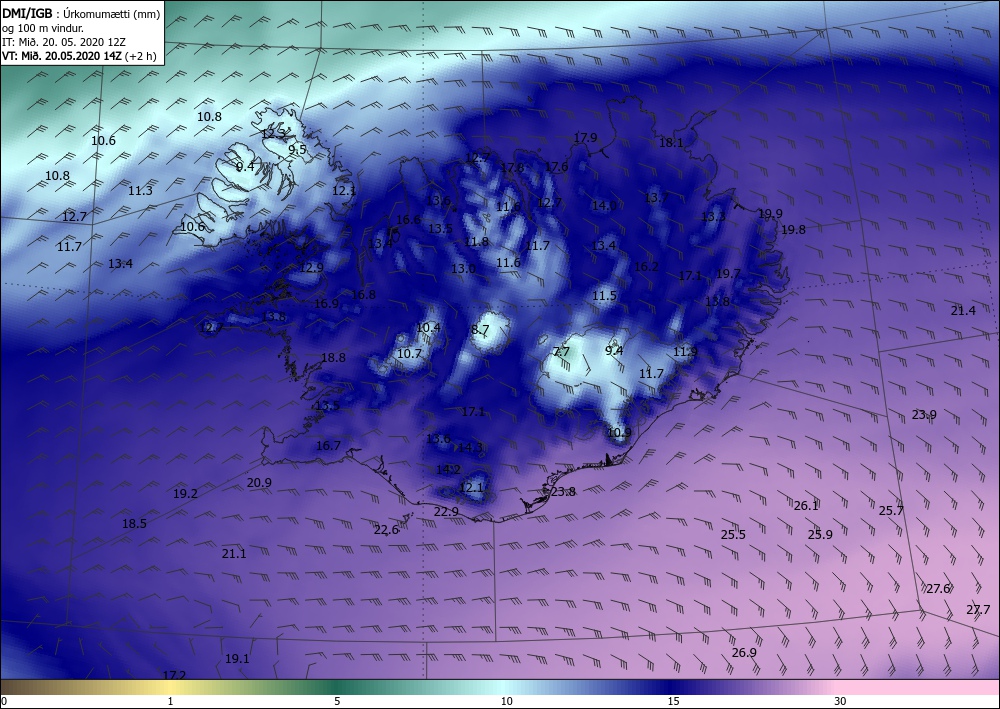
Task: Click the 18.8 value near the west coast
Action: [x=334, y=358]
